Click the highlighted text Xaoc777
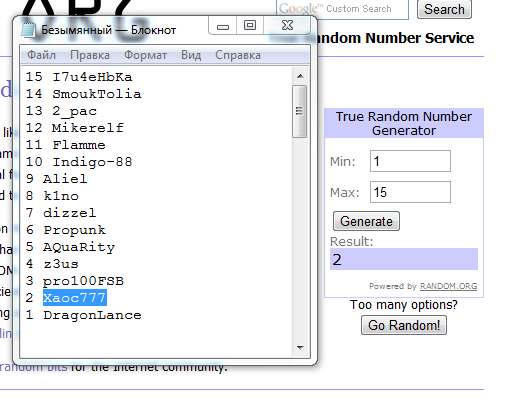This screenshot has height=399, width=521. click(75, 298)
